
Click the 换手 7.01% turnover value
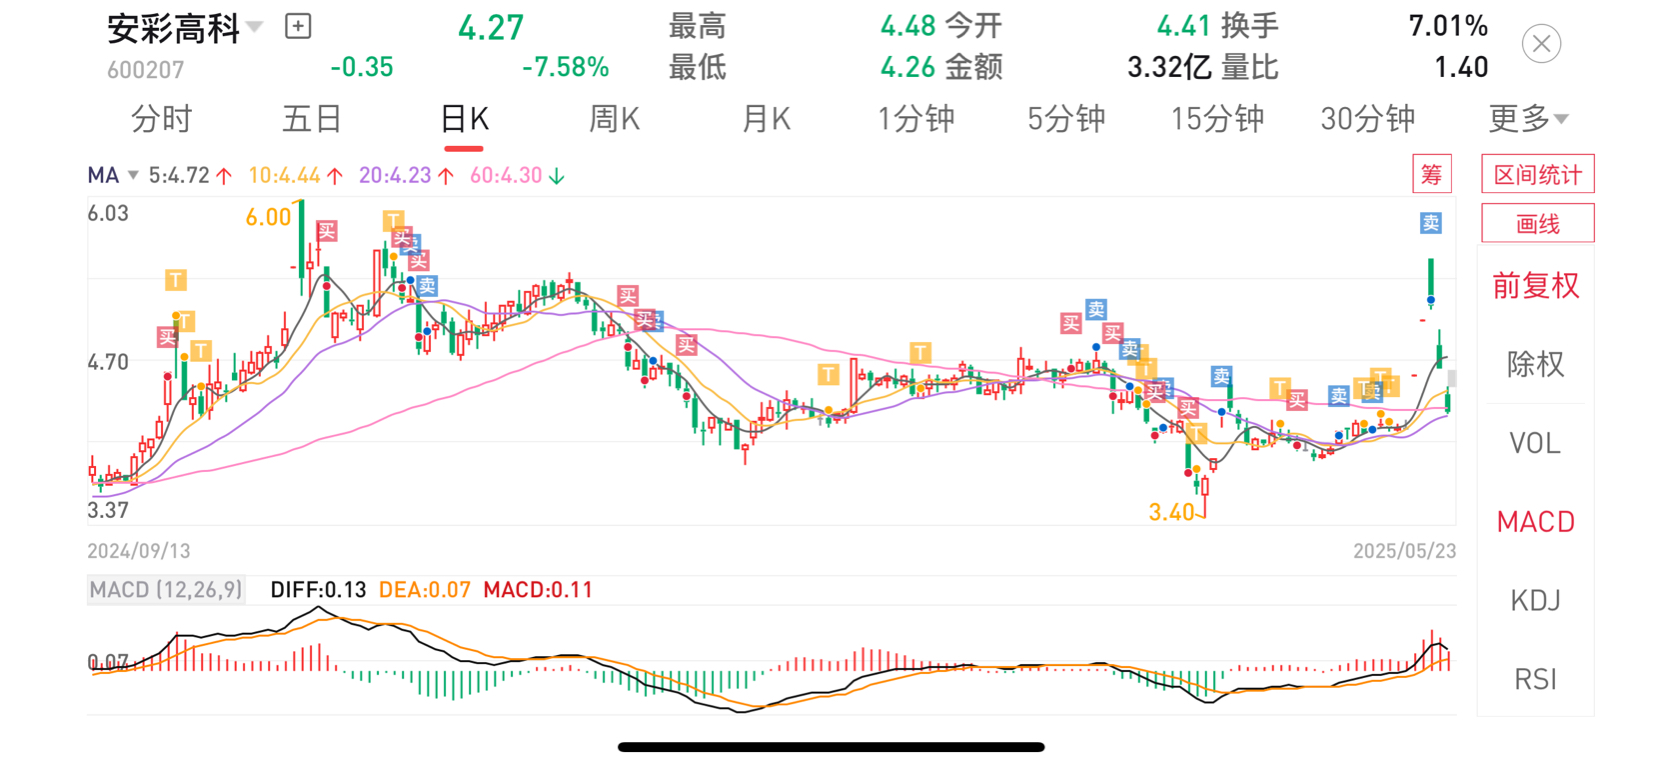click(x=1448, y=26)
